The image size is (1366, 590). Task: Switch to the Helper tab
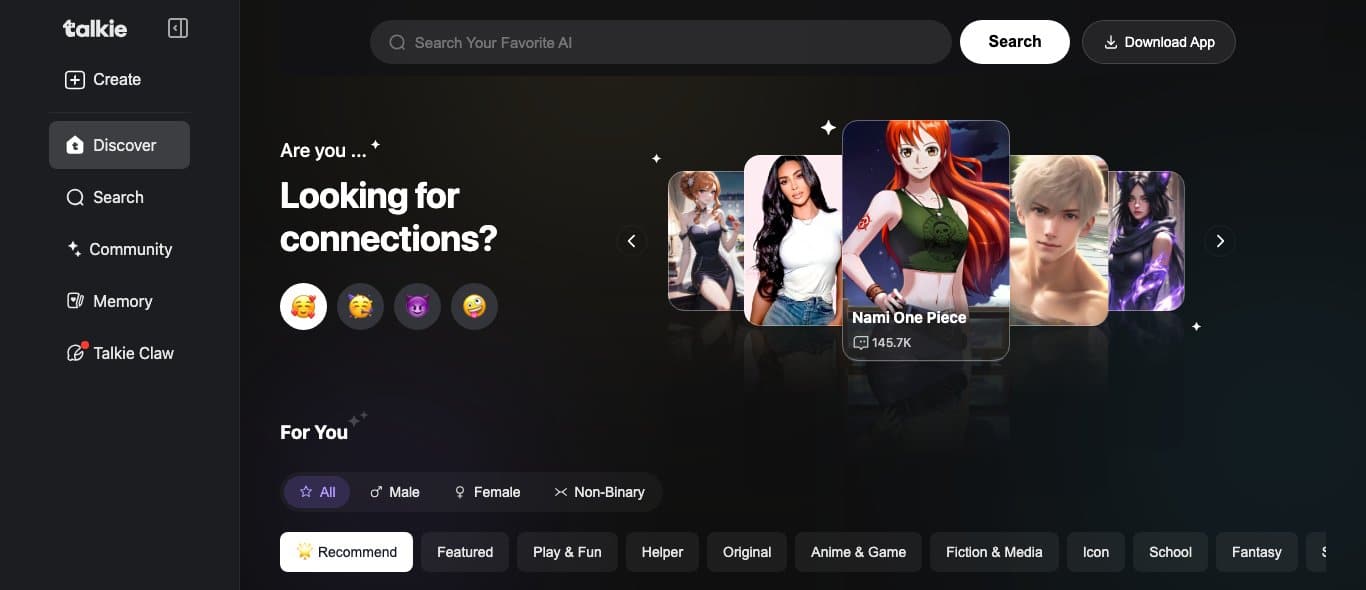pos(662,552)
